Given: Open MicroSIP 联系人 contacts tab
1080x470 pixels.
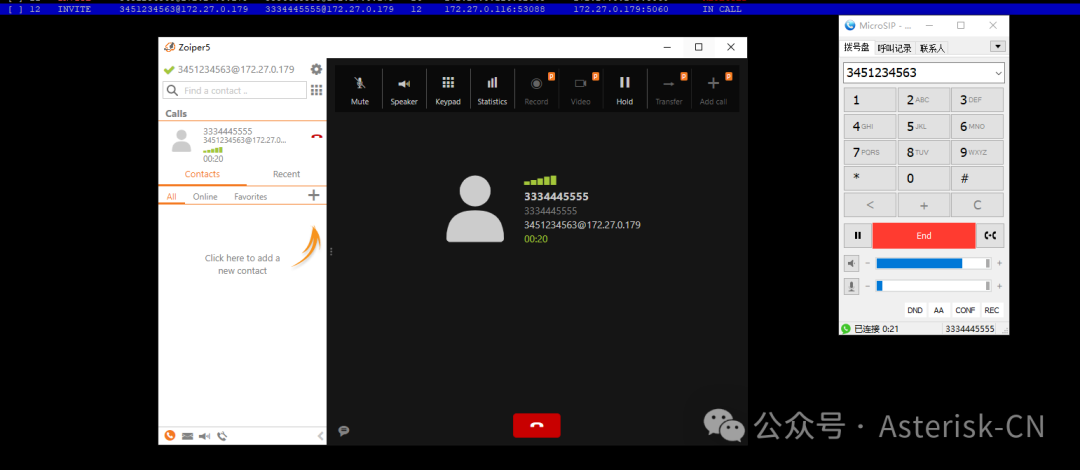Looking at the screenshot, I should [933, 48].
